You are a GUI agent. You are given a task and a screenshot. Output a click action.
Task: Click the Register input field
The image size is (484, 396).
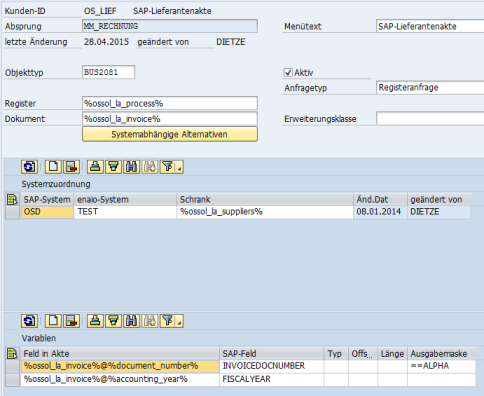coord(170,103)
